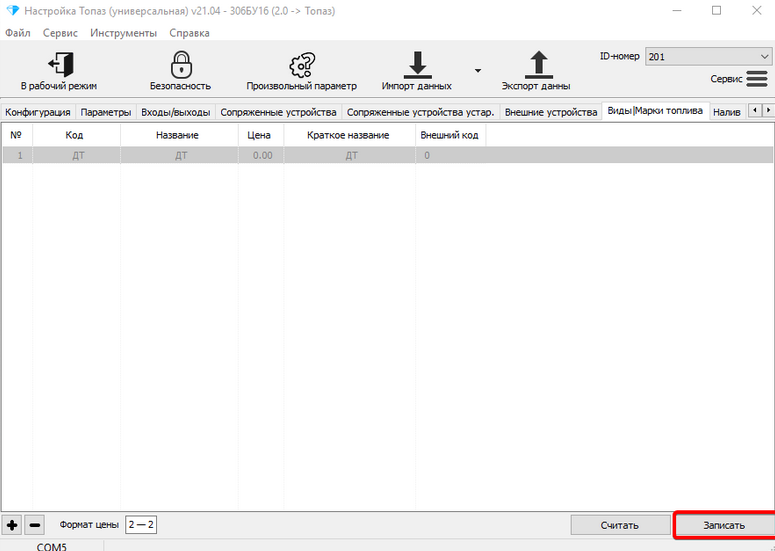Switch to the Параметры tab
Viewport: 775px width, 551px height.
click(106, 112)
